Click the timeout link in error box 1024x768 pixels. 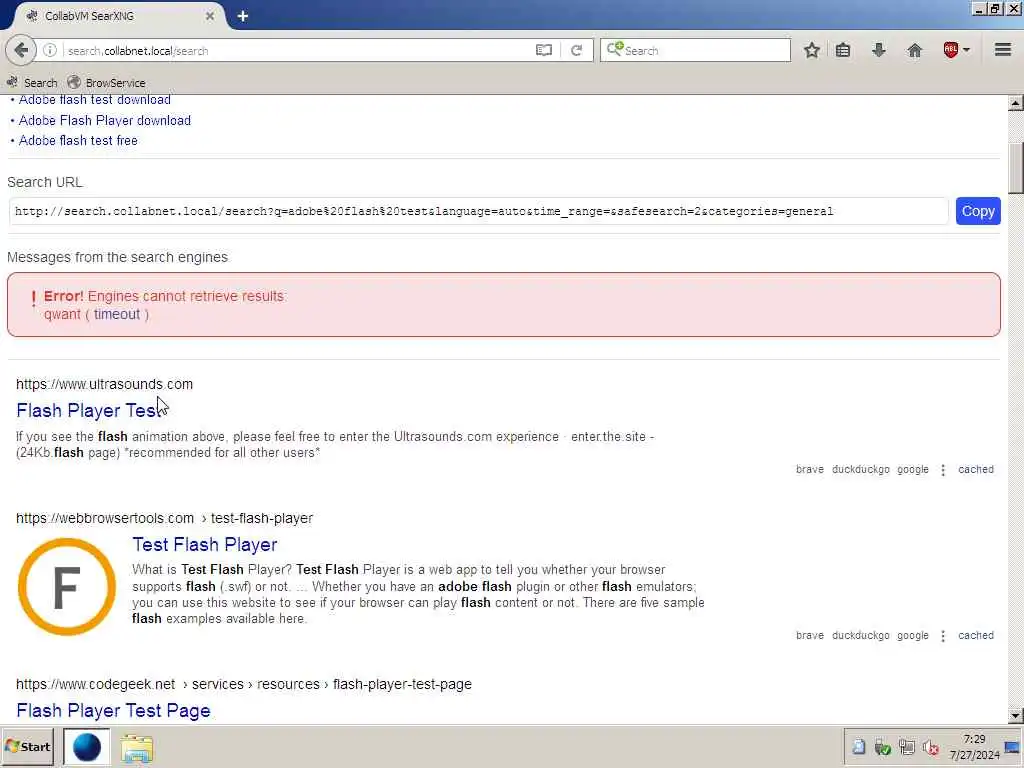117,314
